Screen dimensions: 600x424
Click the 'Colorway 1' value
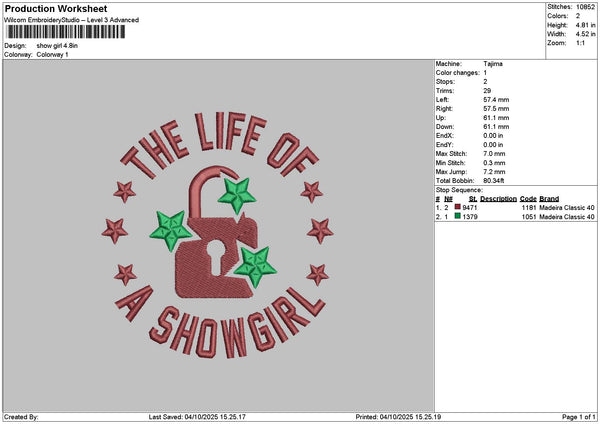[x=52, y=55]
